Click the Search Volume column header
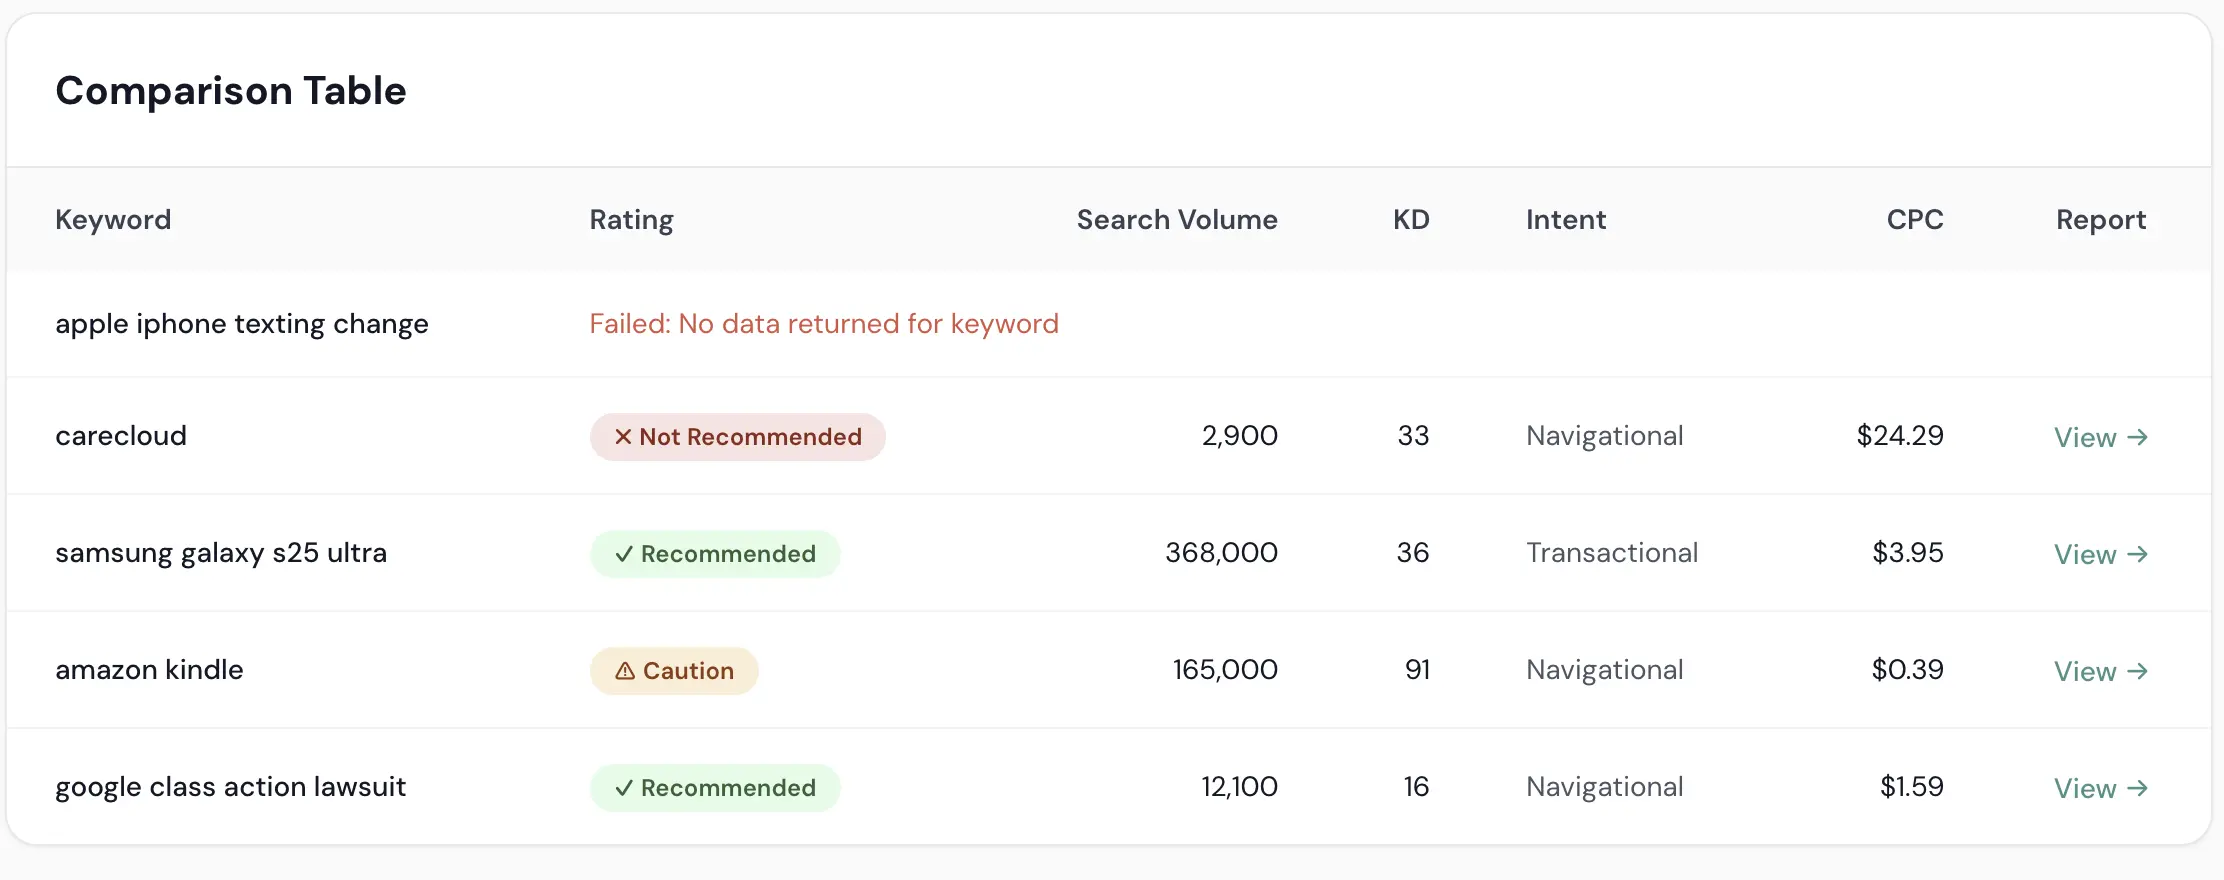2224x880 pixels. [x=1177, y=220]
